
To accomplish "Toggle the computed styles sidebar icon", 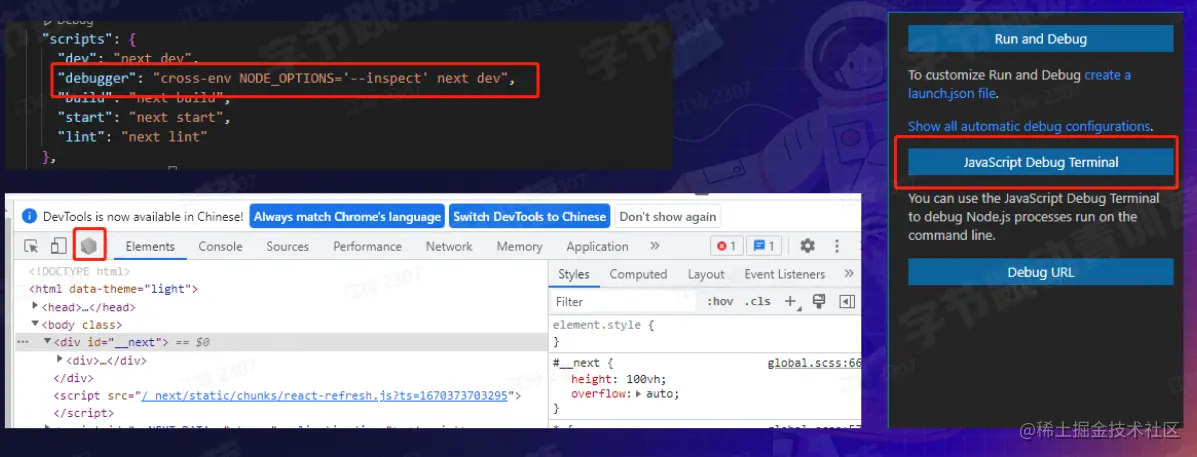I will (847, 301).
